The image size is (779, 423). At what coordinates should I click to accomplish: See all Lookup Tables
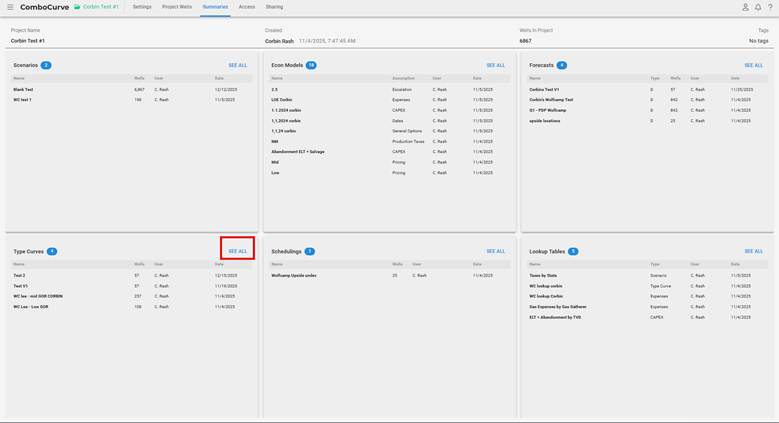click(753, 251)
